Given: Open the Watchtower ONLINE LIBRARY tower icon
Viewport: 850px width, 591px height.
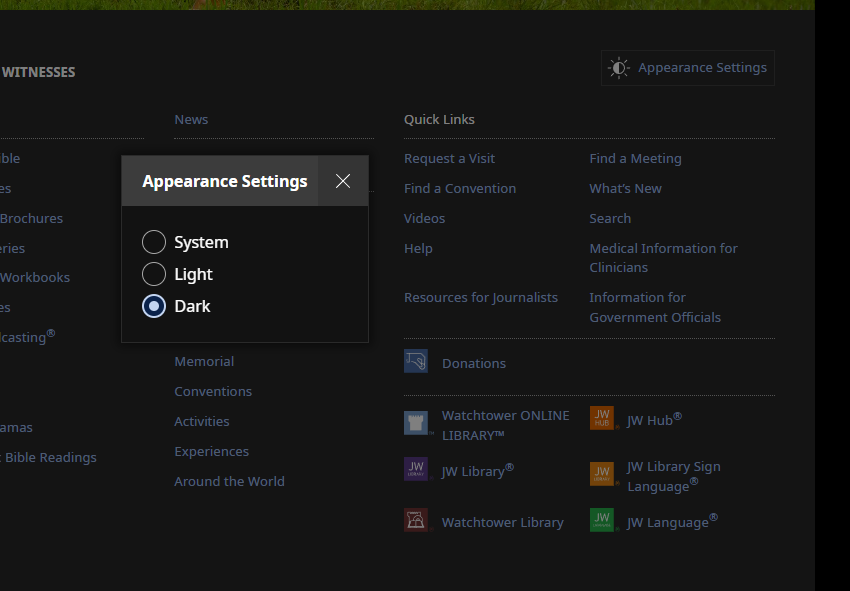Looking at the screenshot, I should [x=416, y=423].
